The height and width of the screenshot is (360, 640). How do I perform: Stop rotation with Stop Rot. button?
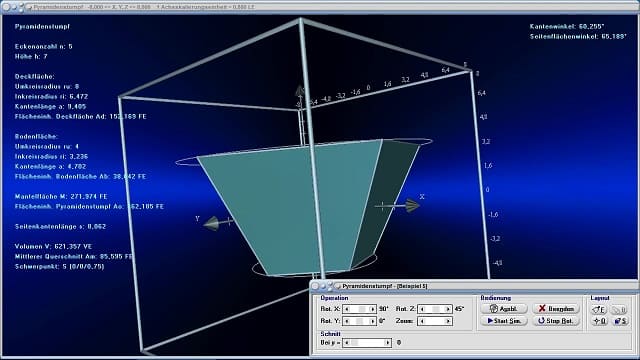point(556,321)
